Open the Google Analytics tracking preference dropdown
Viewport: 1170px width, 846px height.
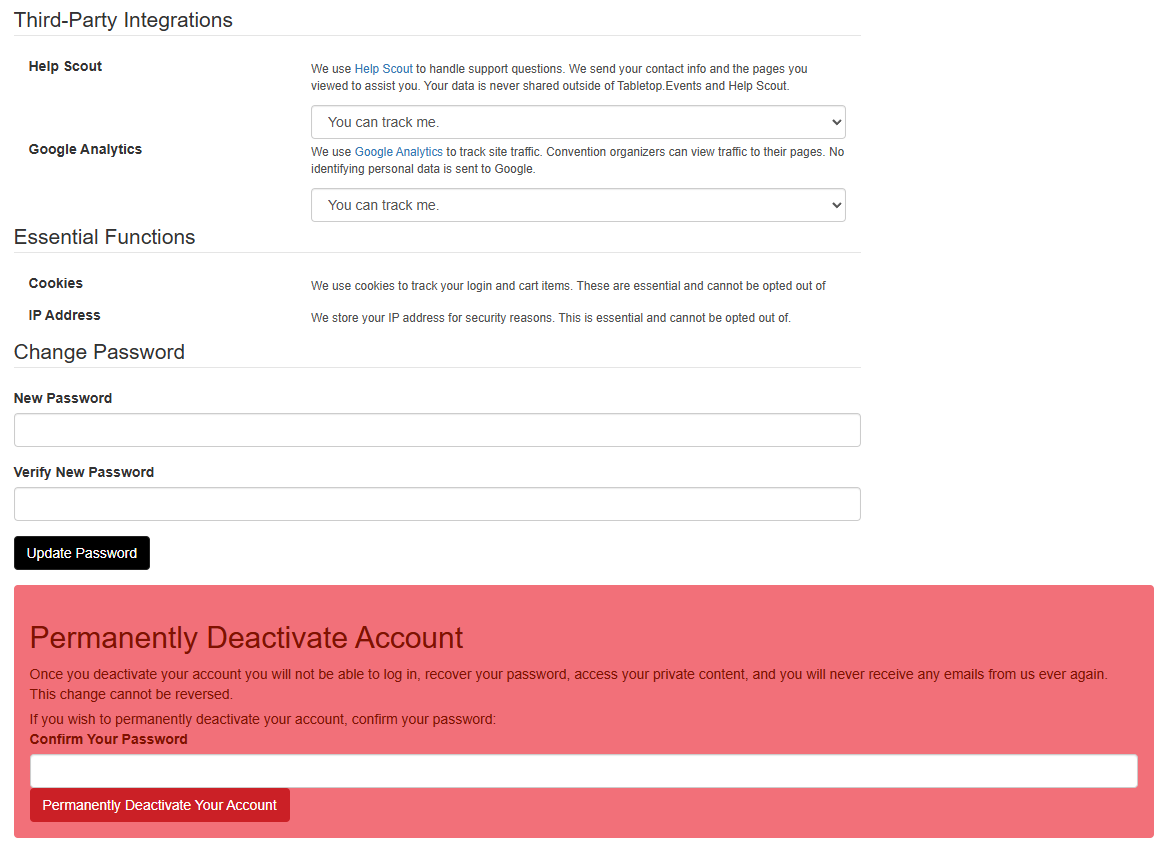click(x=578, y=204)
